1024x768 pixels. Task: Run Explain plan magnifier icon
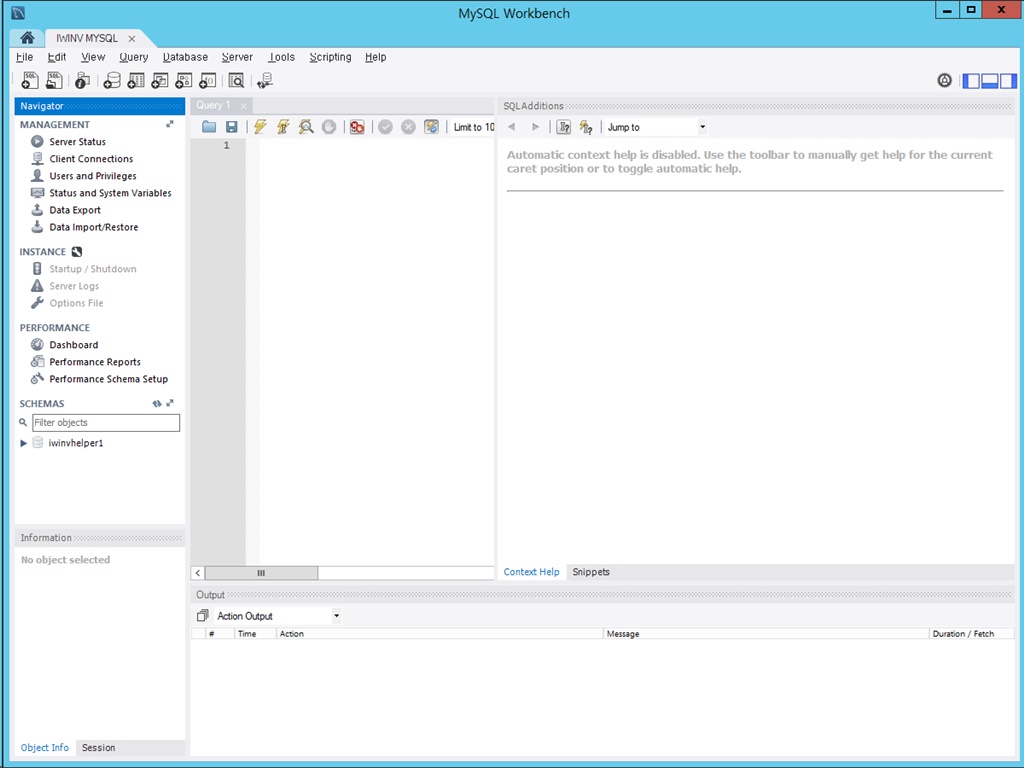(306, 127)
